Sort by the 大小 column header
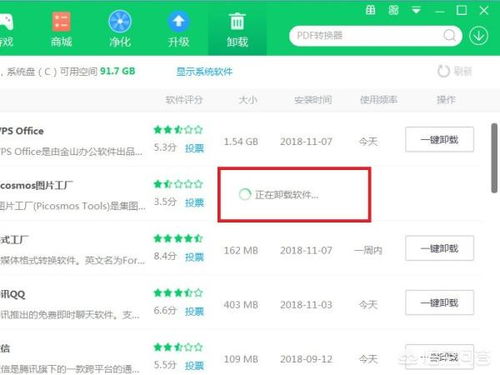 click(x=248, y=100)
